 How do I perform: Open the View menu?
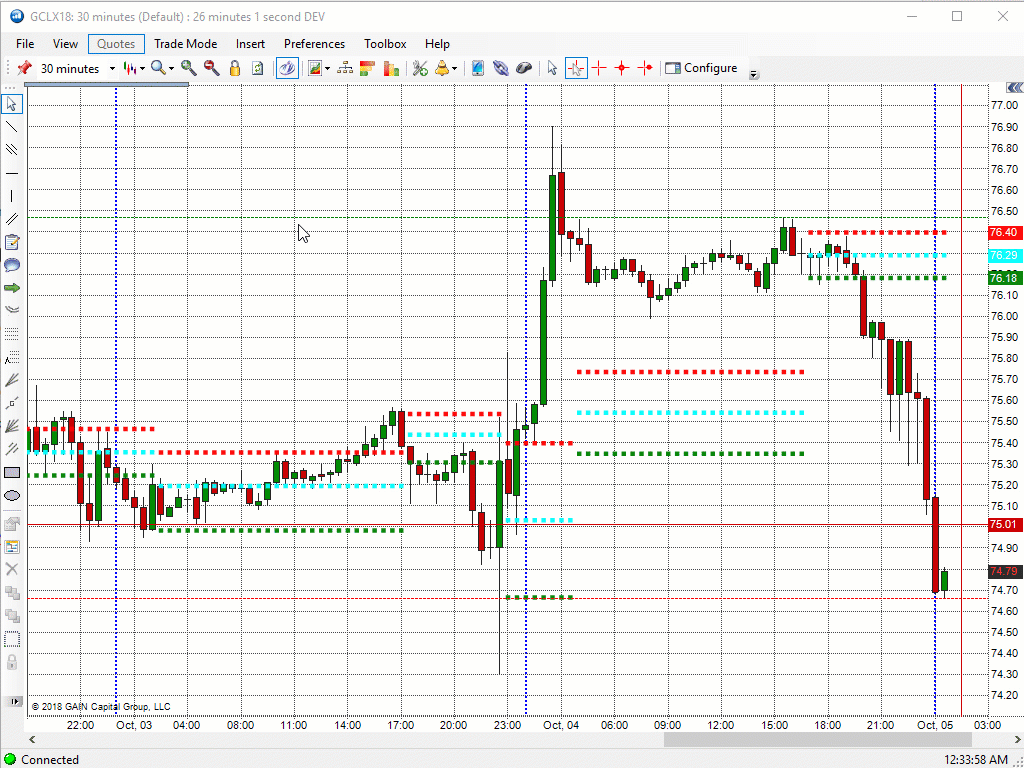[x=65, y=44]
